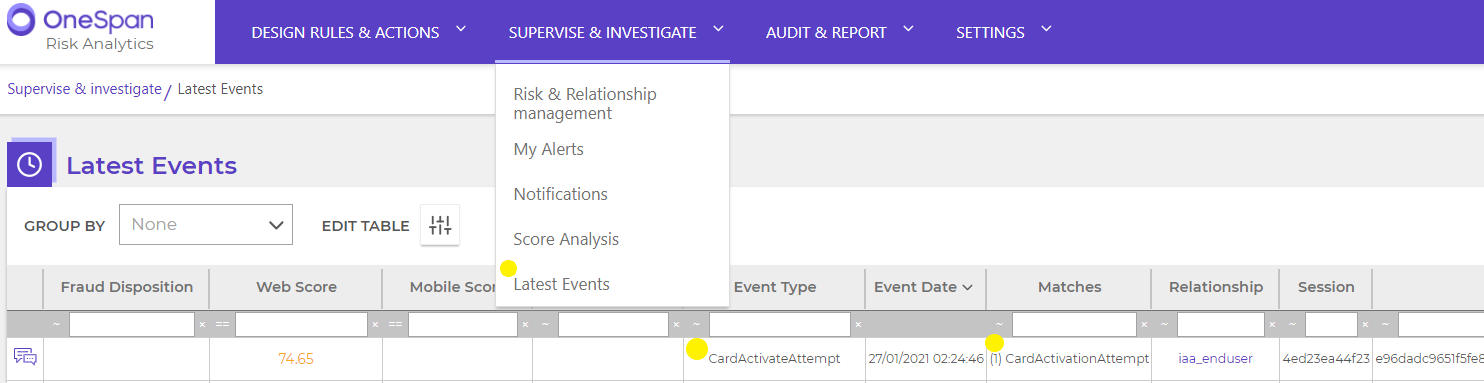Focus the Relationship filter input
The image size is (1484, 383).
pos(1221,325)
